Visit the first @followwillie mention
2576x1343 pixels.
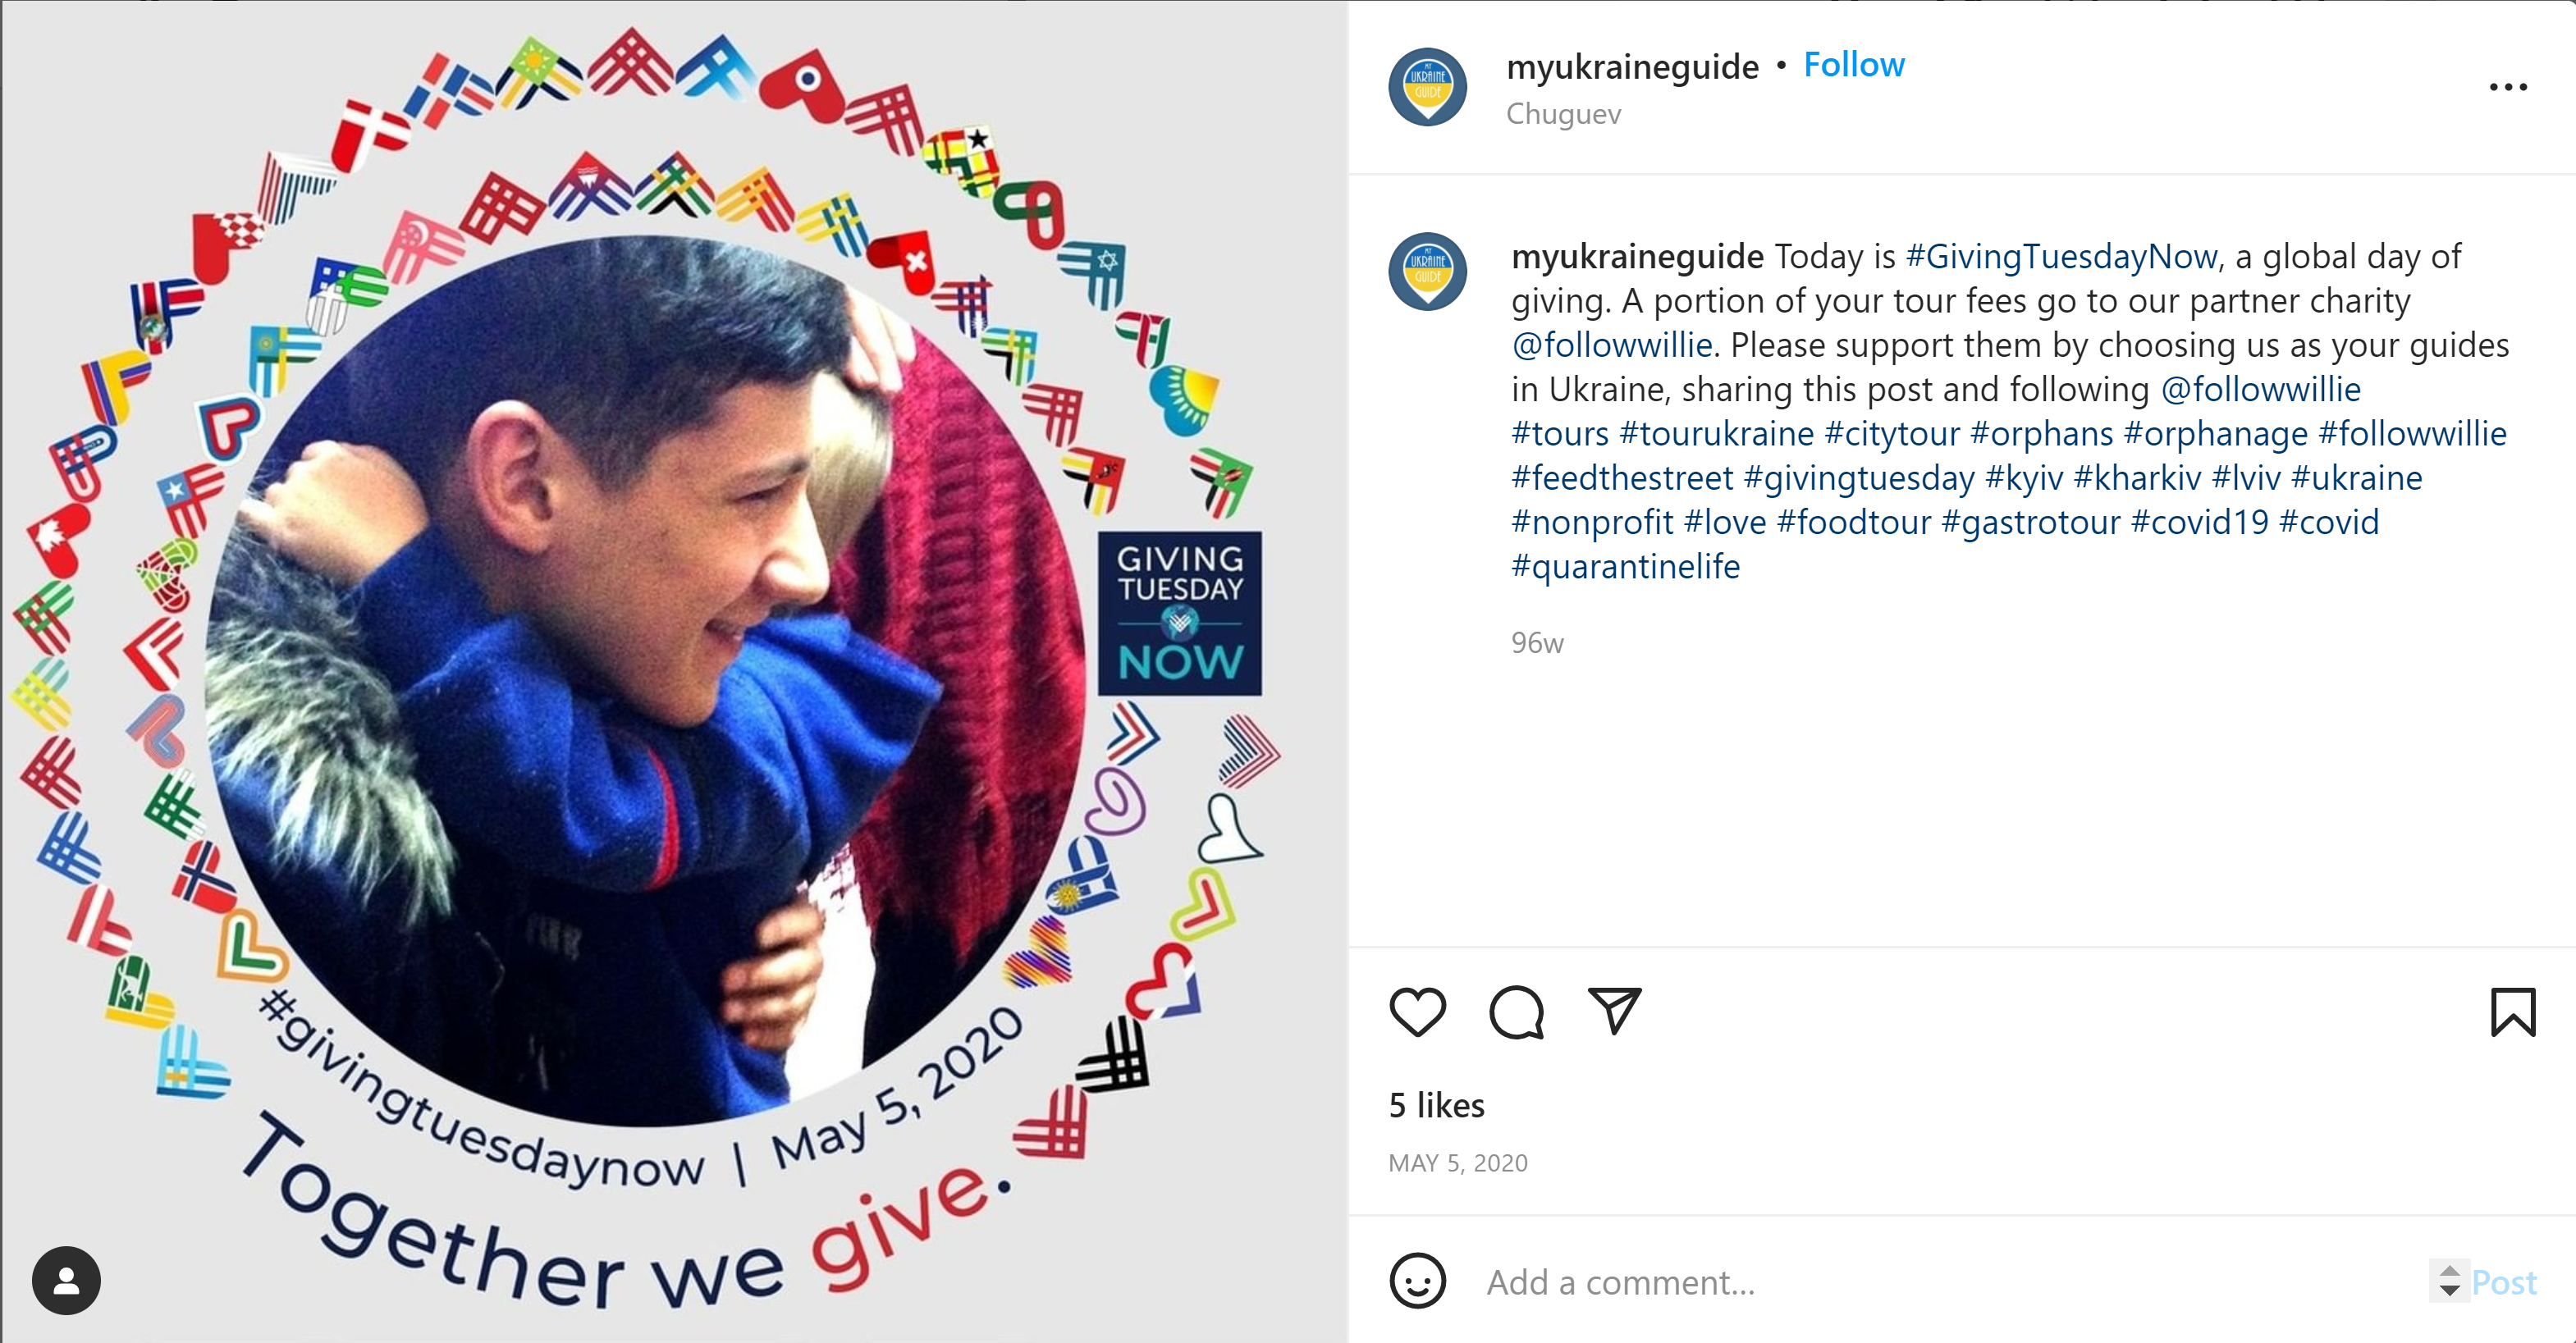tap(1612, 345)
